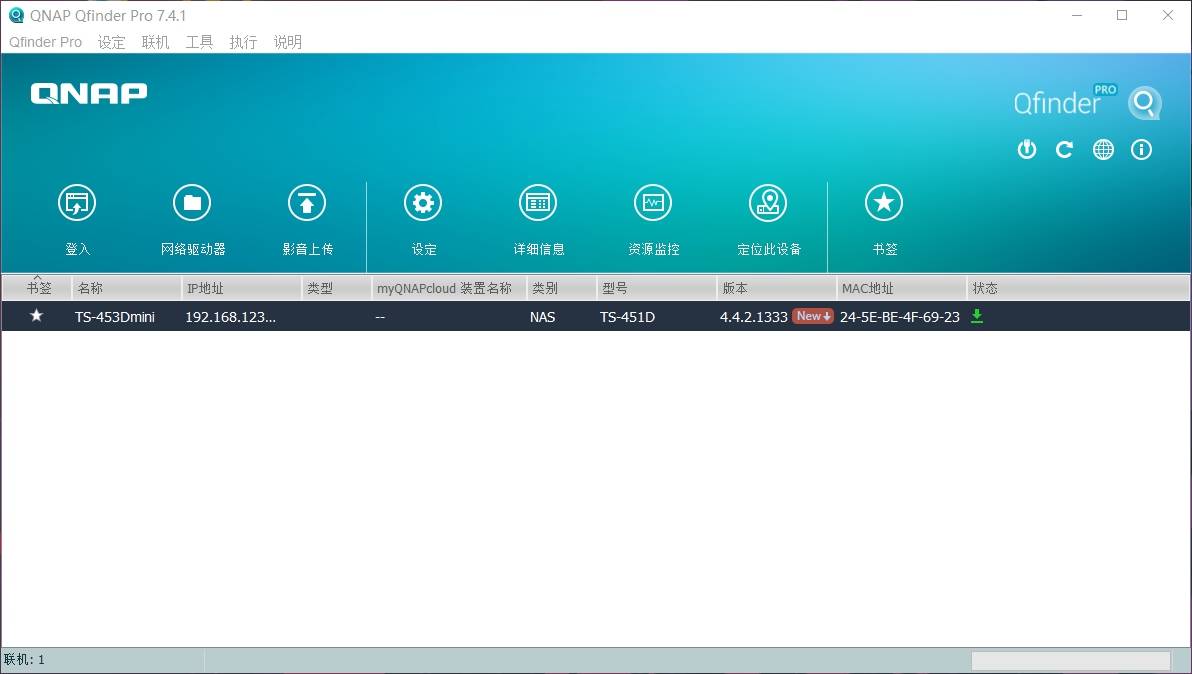
Task: Sort by the 类别 column header
Action: point(561,288)
